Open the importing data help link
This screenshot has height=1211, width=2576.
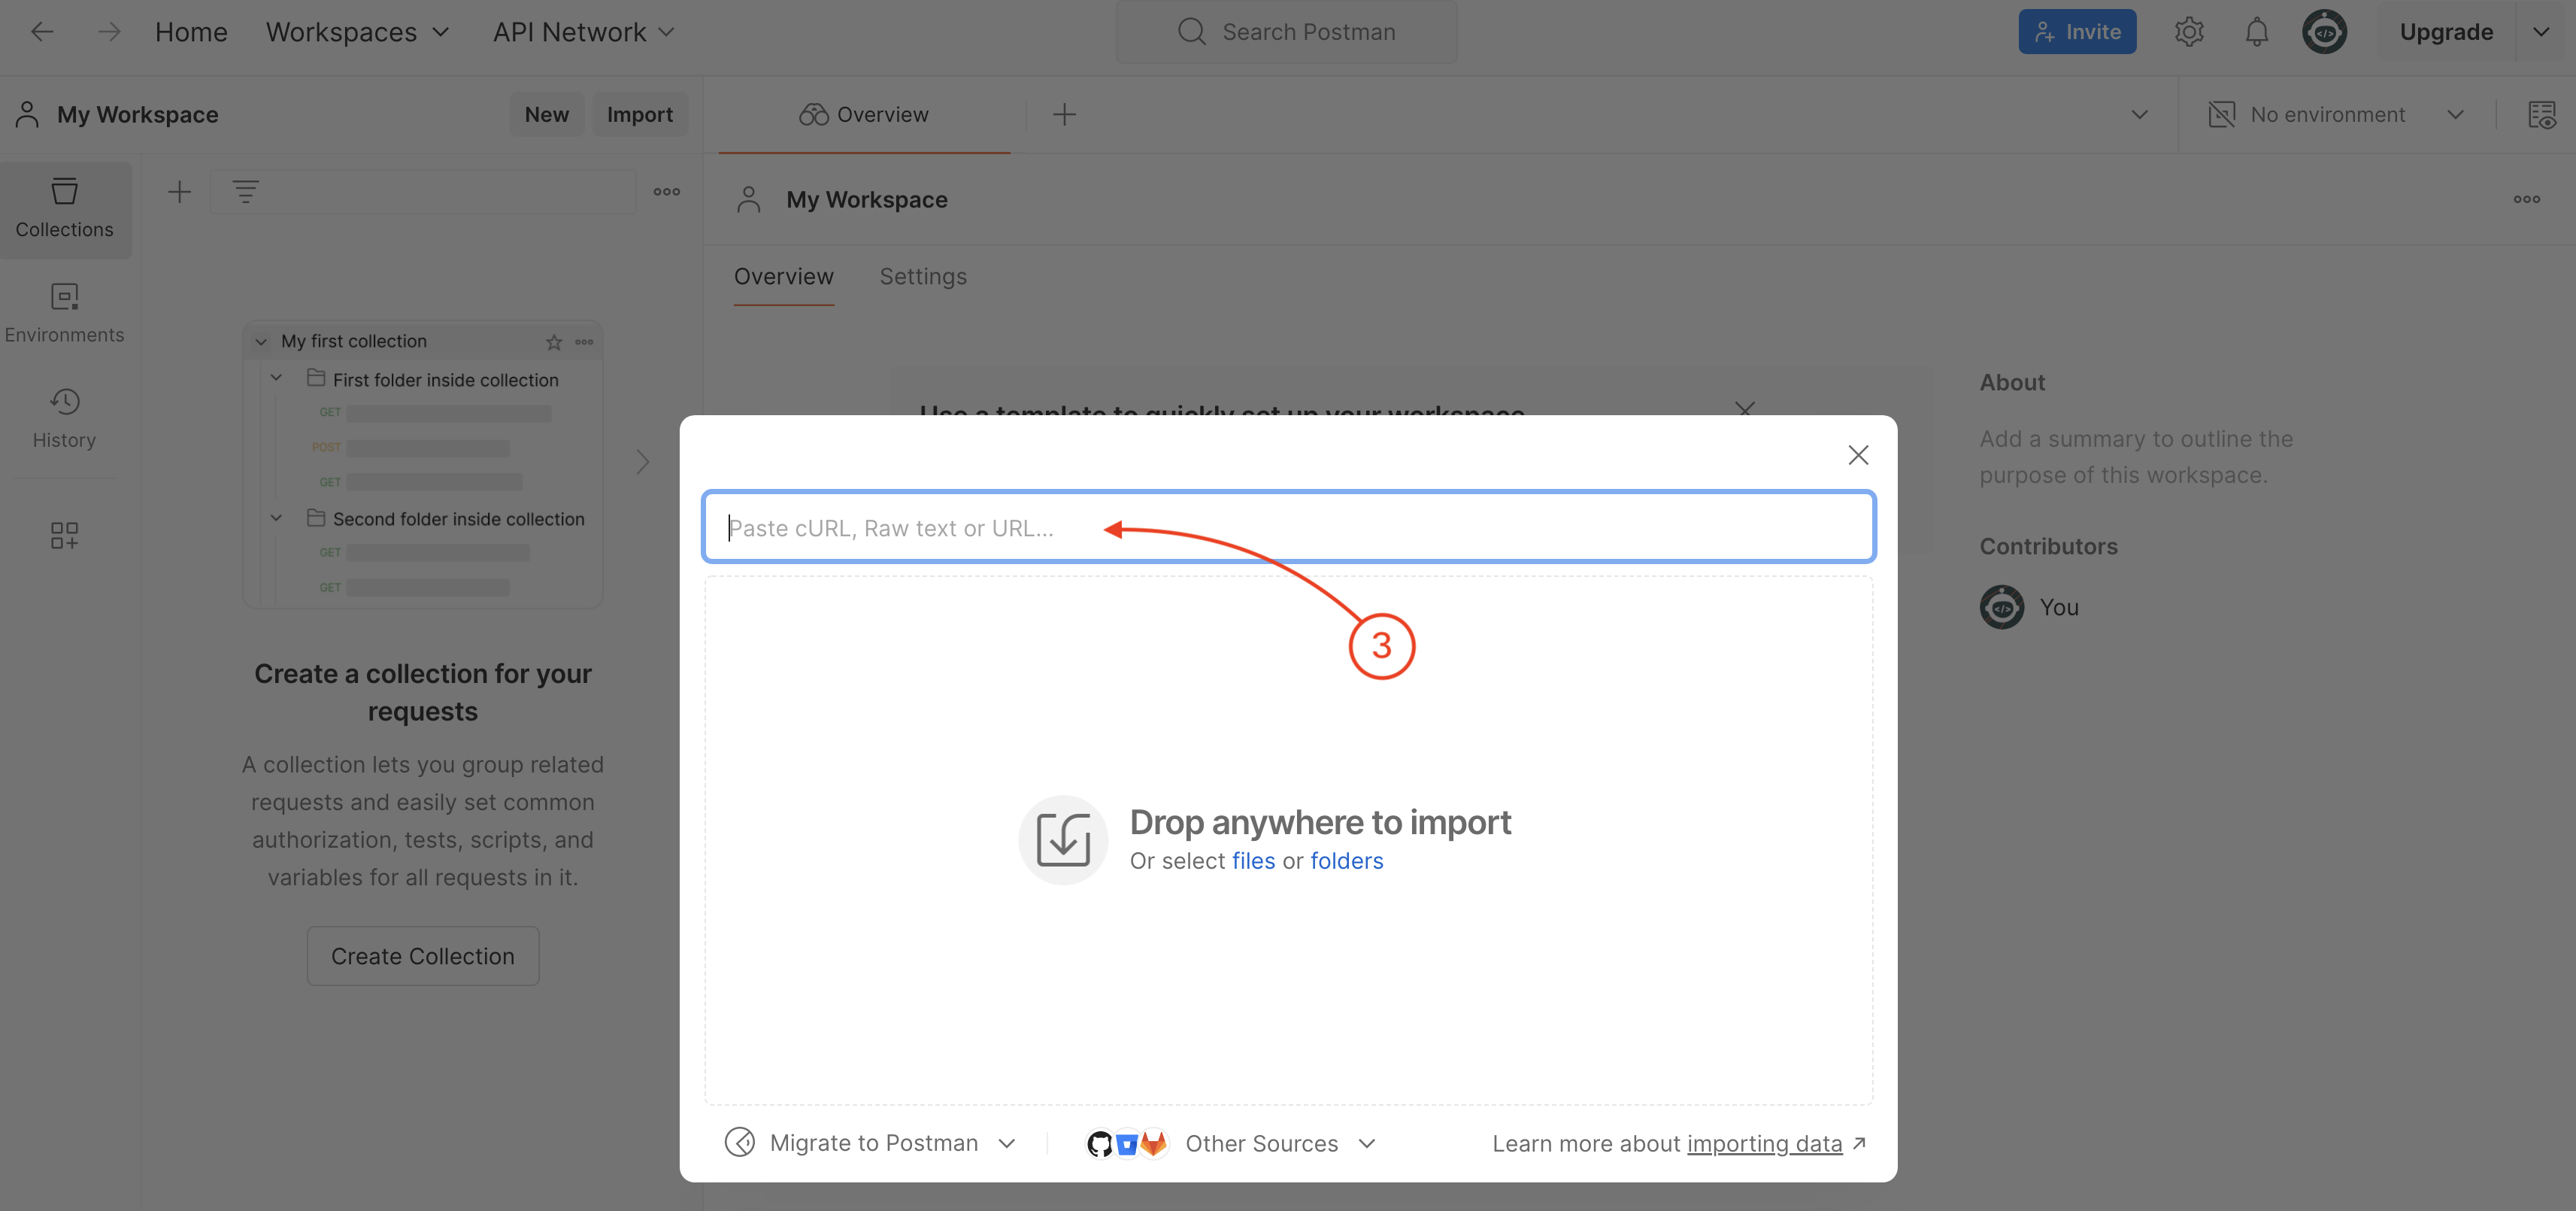coord(1764,1143)
